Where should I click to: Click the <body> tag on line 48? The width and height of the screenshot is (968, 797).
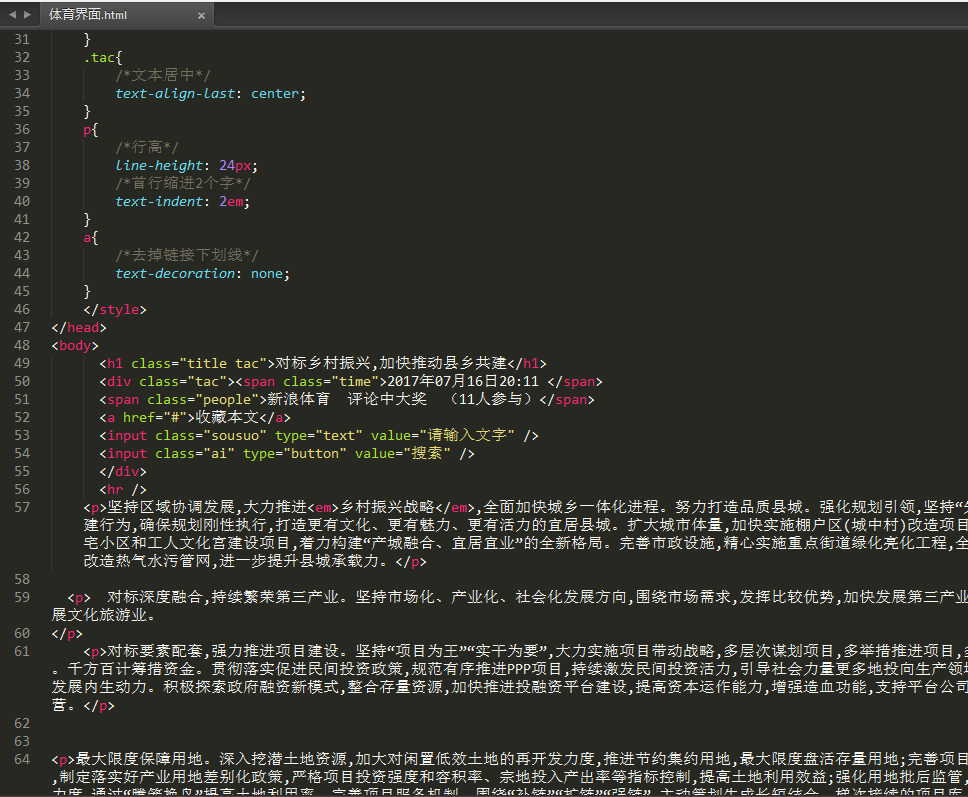tap(75, 346)
